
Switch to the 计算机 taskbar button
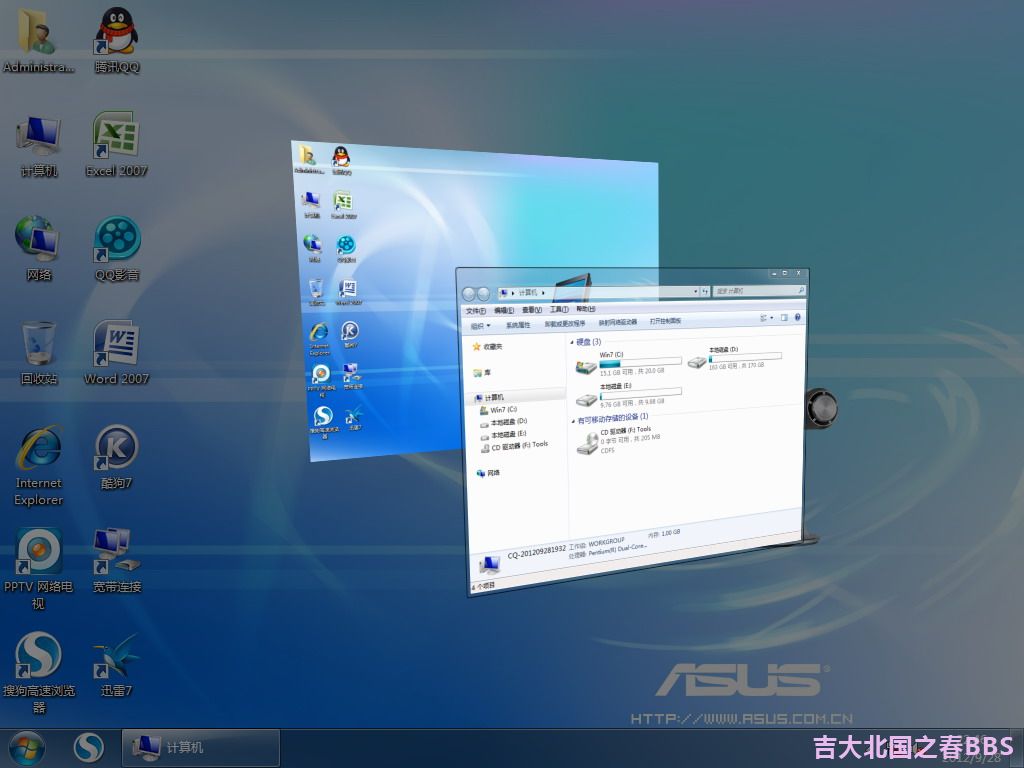click(200, 748)
